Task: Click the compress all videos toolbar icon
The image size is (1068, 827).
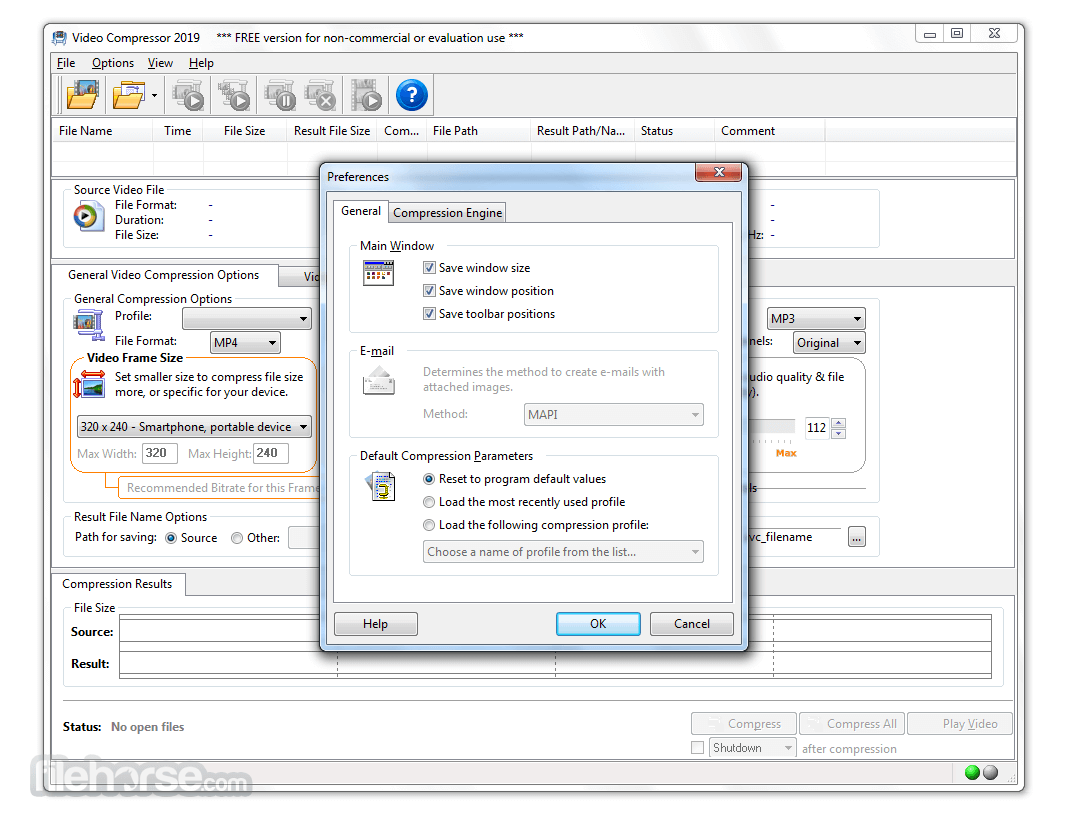Action: point(234,95)
